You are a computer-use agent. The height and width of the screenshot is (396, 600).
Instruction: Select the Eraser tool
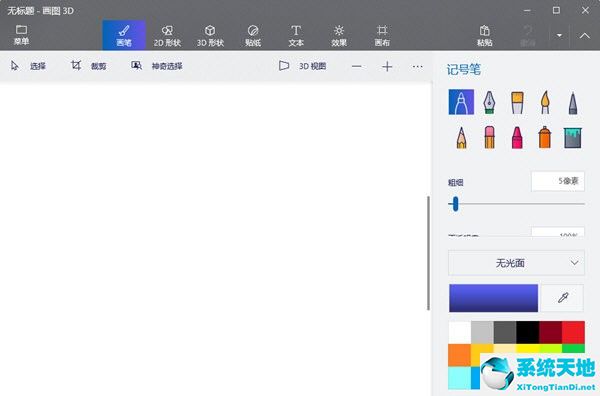pos(489,137)
